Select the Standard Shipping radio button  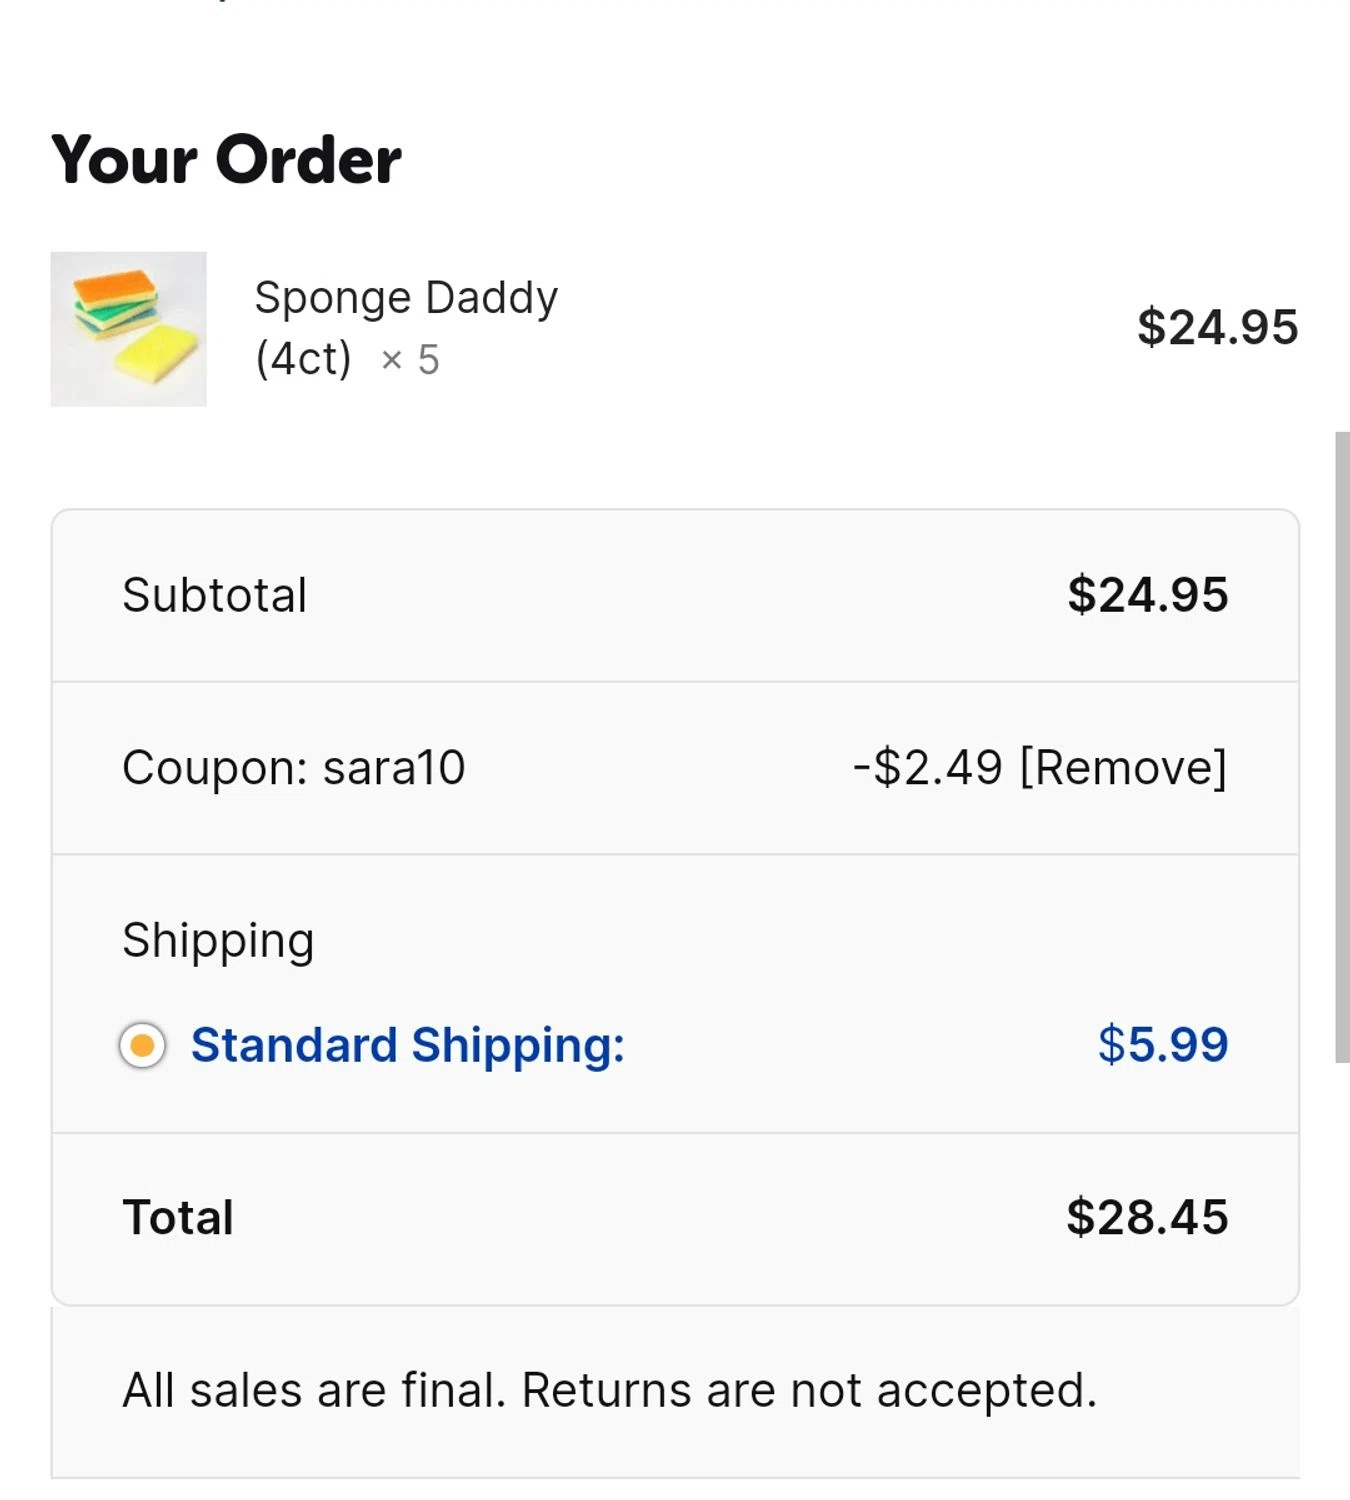[142, 1046]
